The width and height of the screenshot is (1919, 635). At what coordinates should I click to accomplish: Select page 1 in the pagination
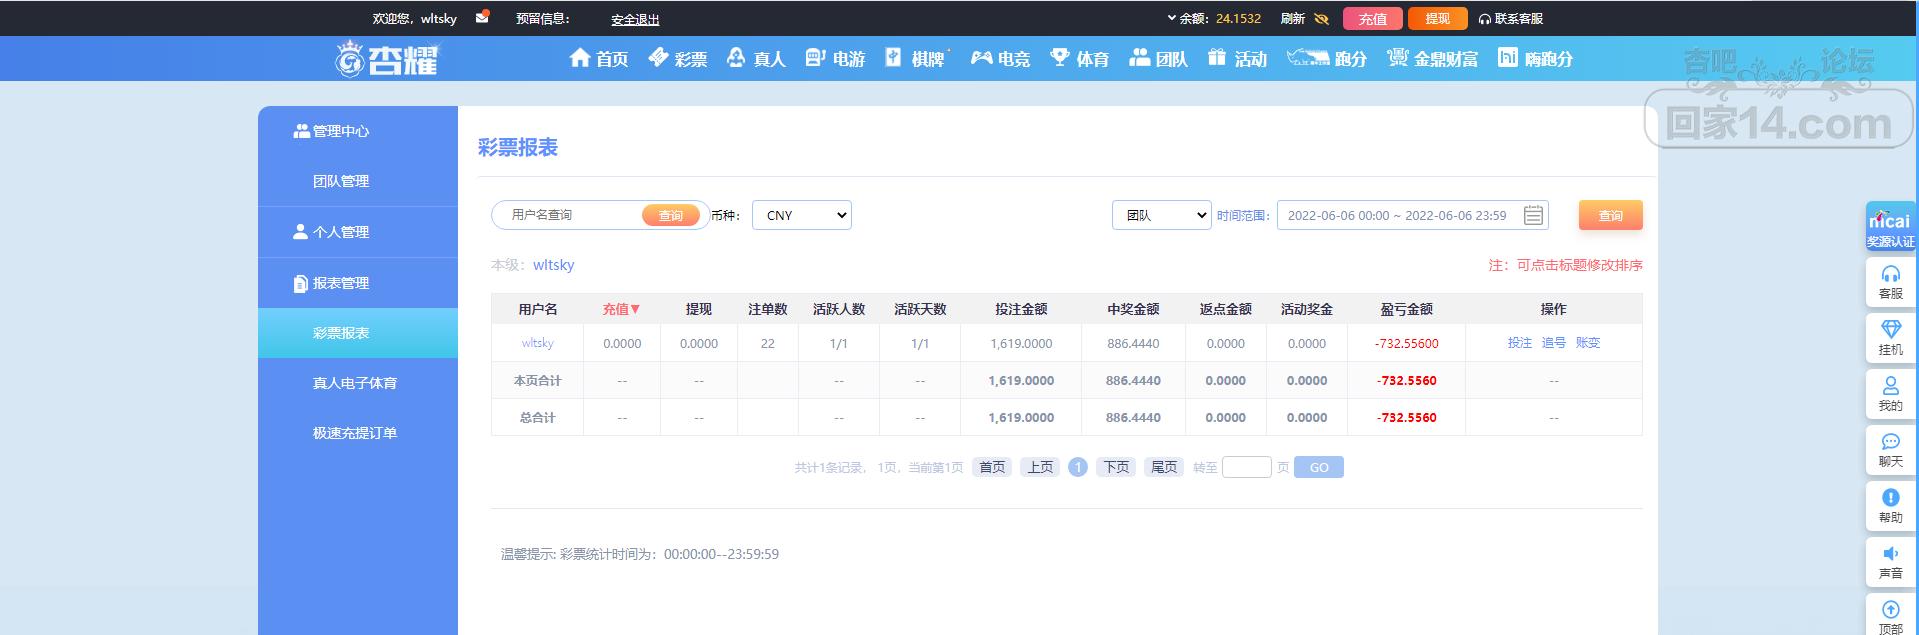[1078, 467]
